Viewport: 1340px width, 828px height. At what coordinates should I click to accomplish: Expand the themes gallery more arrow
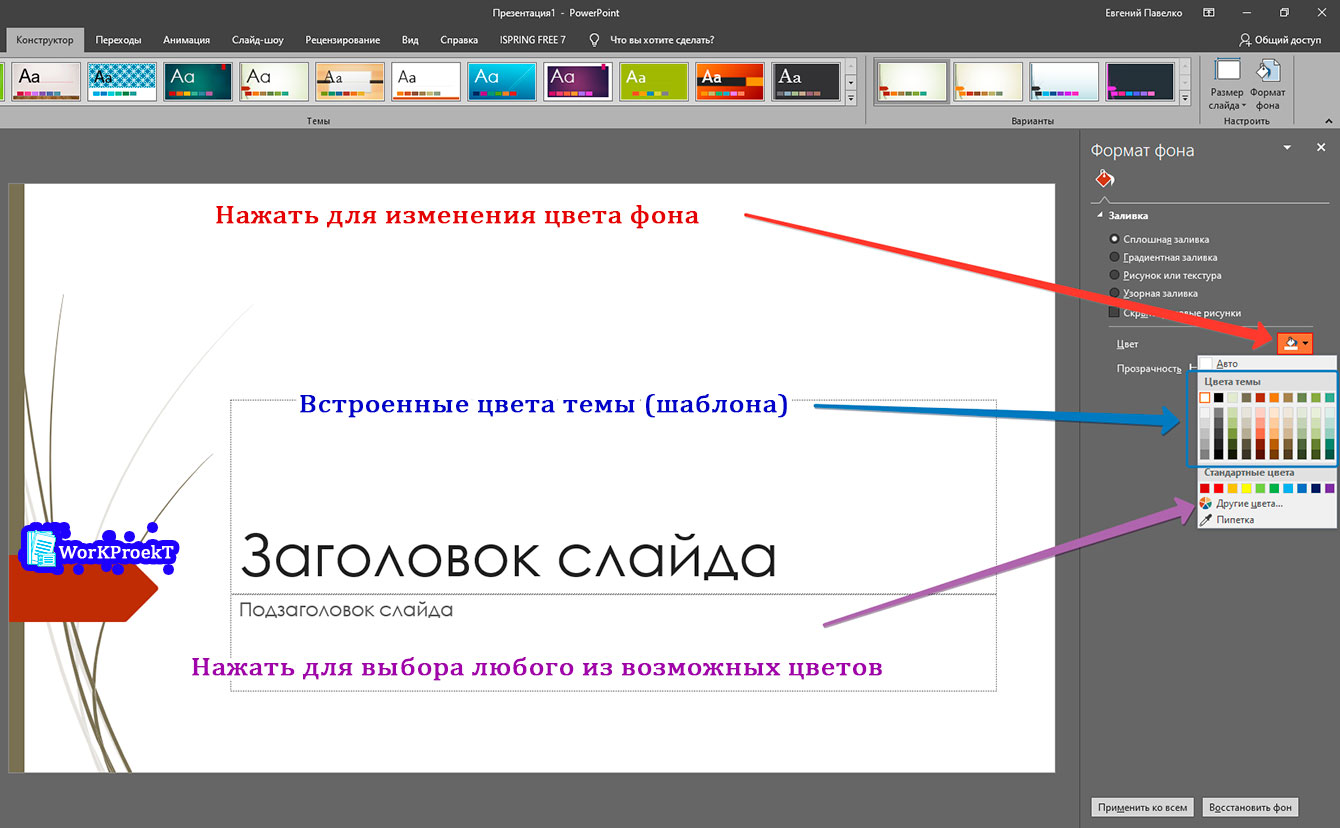coord(851,99)
